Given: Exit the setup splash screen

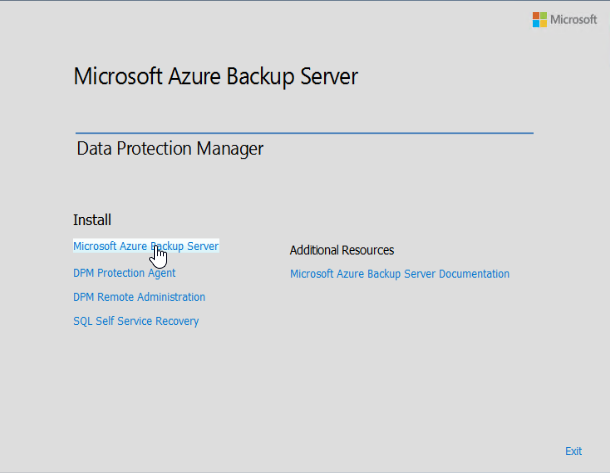Looking at the screenshot, I should coord(573,451).
